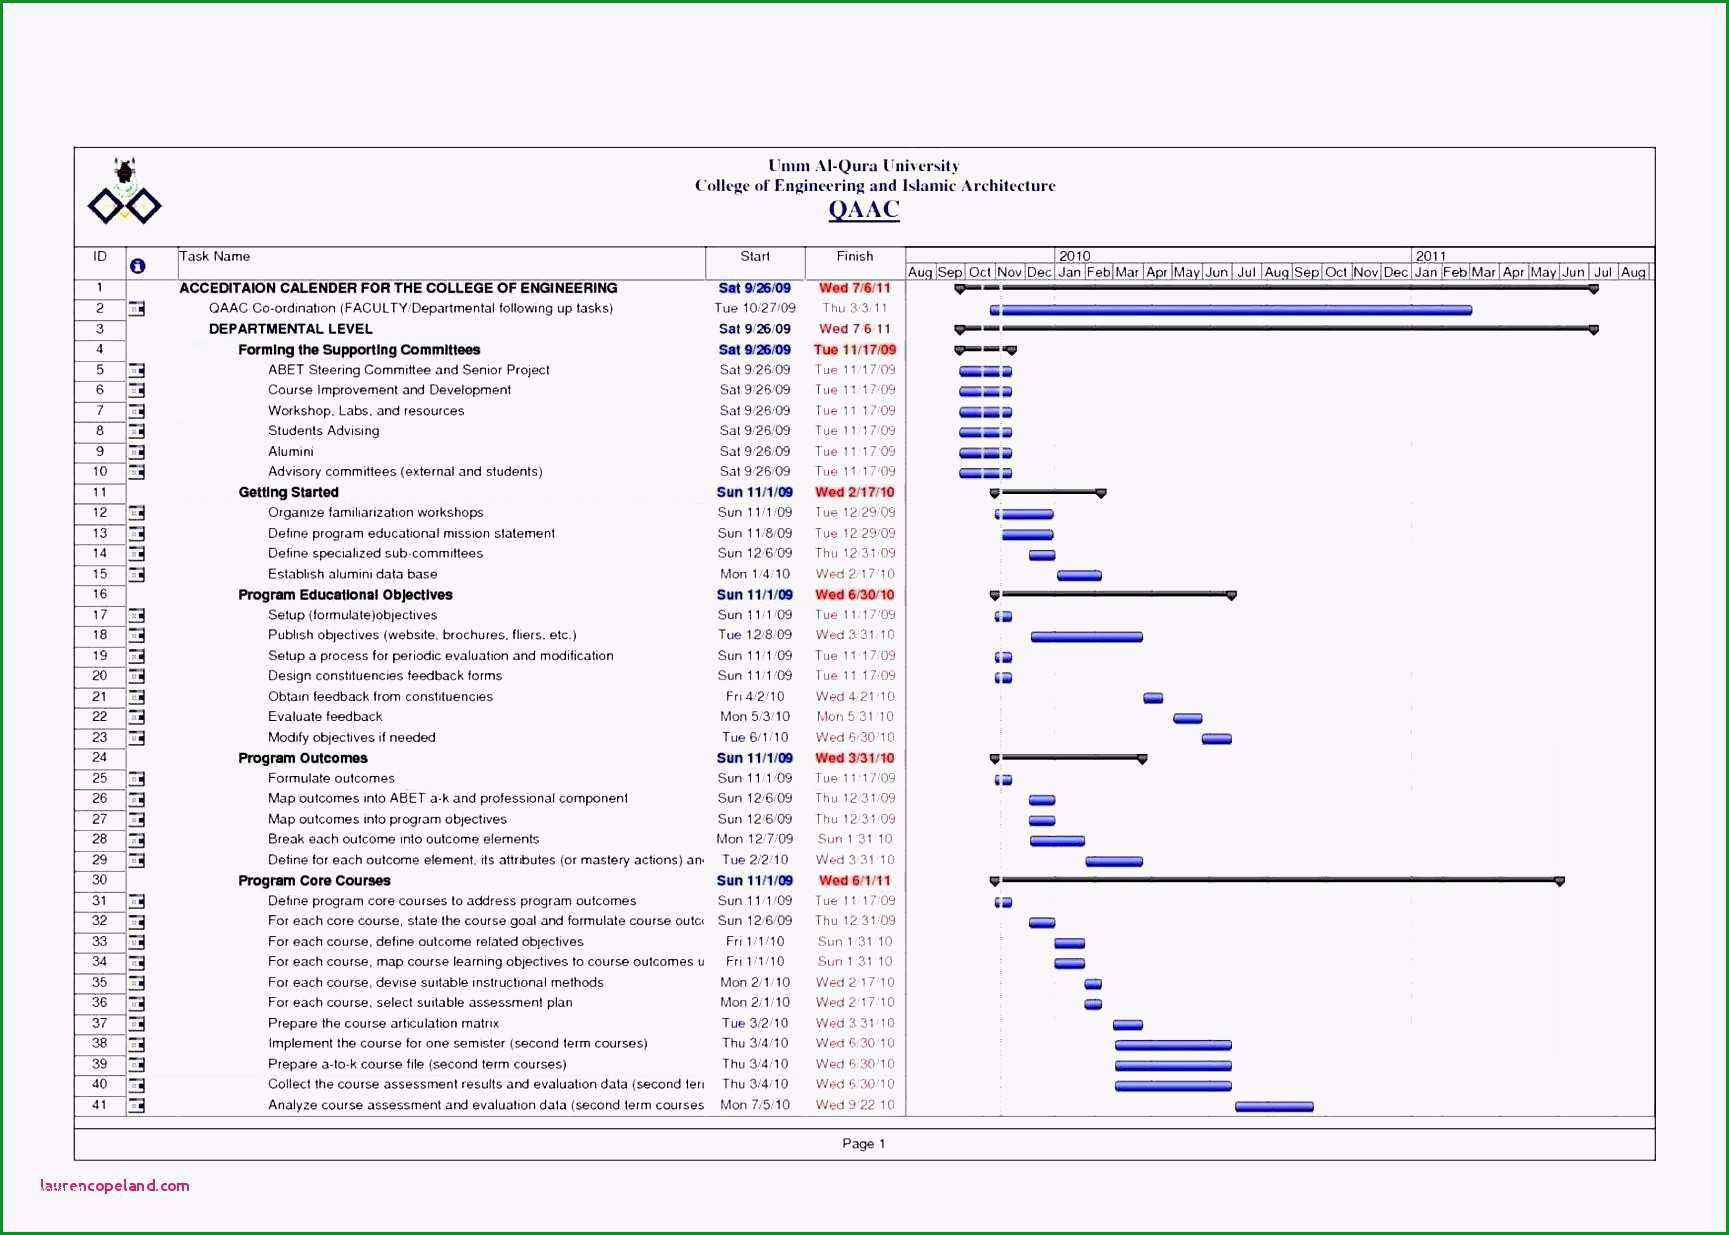Click indicator icon for Advisory committees row
This screenshot has width=1729, height=1235.
(136, 472)
